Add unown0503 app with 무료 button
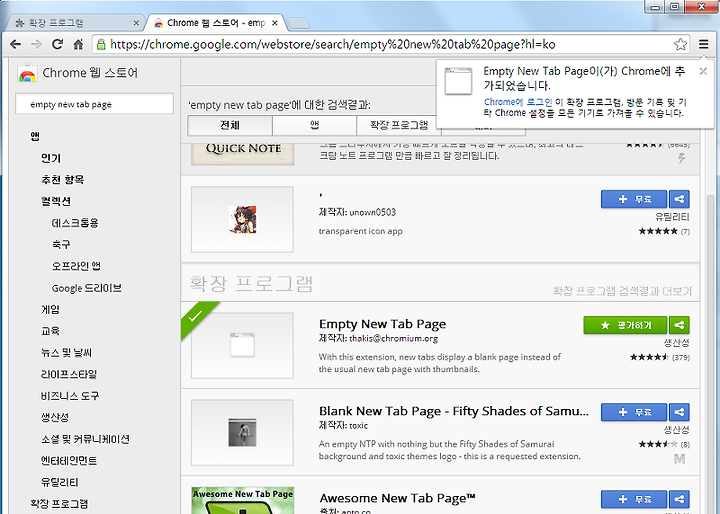This screenshot has width=720, height=514. (634, 199)
